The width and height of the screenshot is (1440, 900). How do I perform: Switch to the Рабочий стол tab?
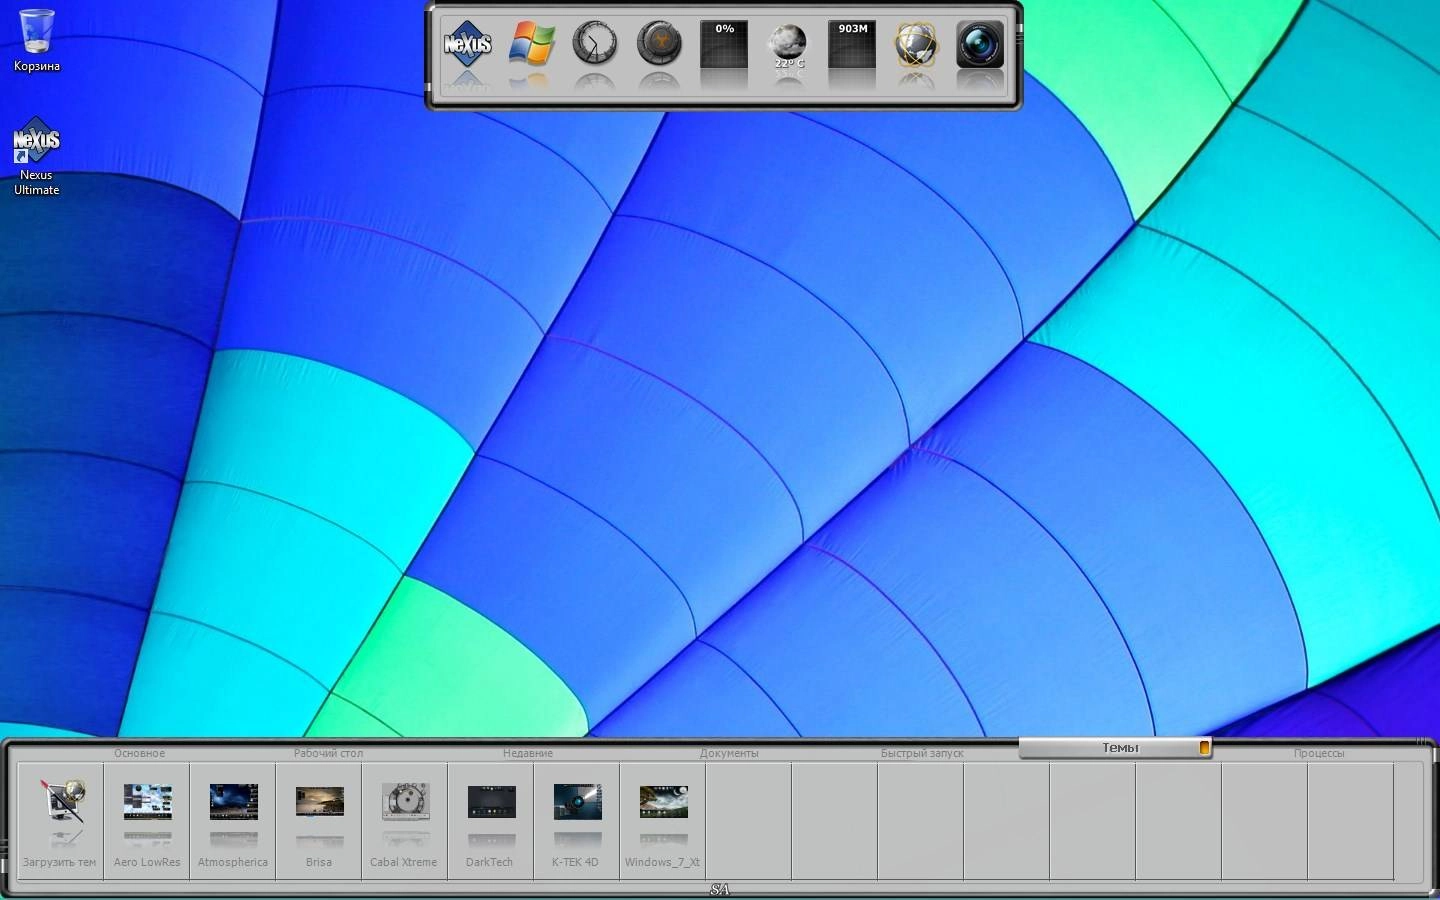click(x=328, y=753)
